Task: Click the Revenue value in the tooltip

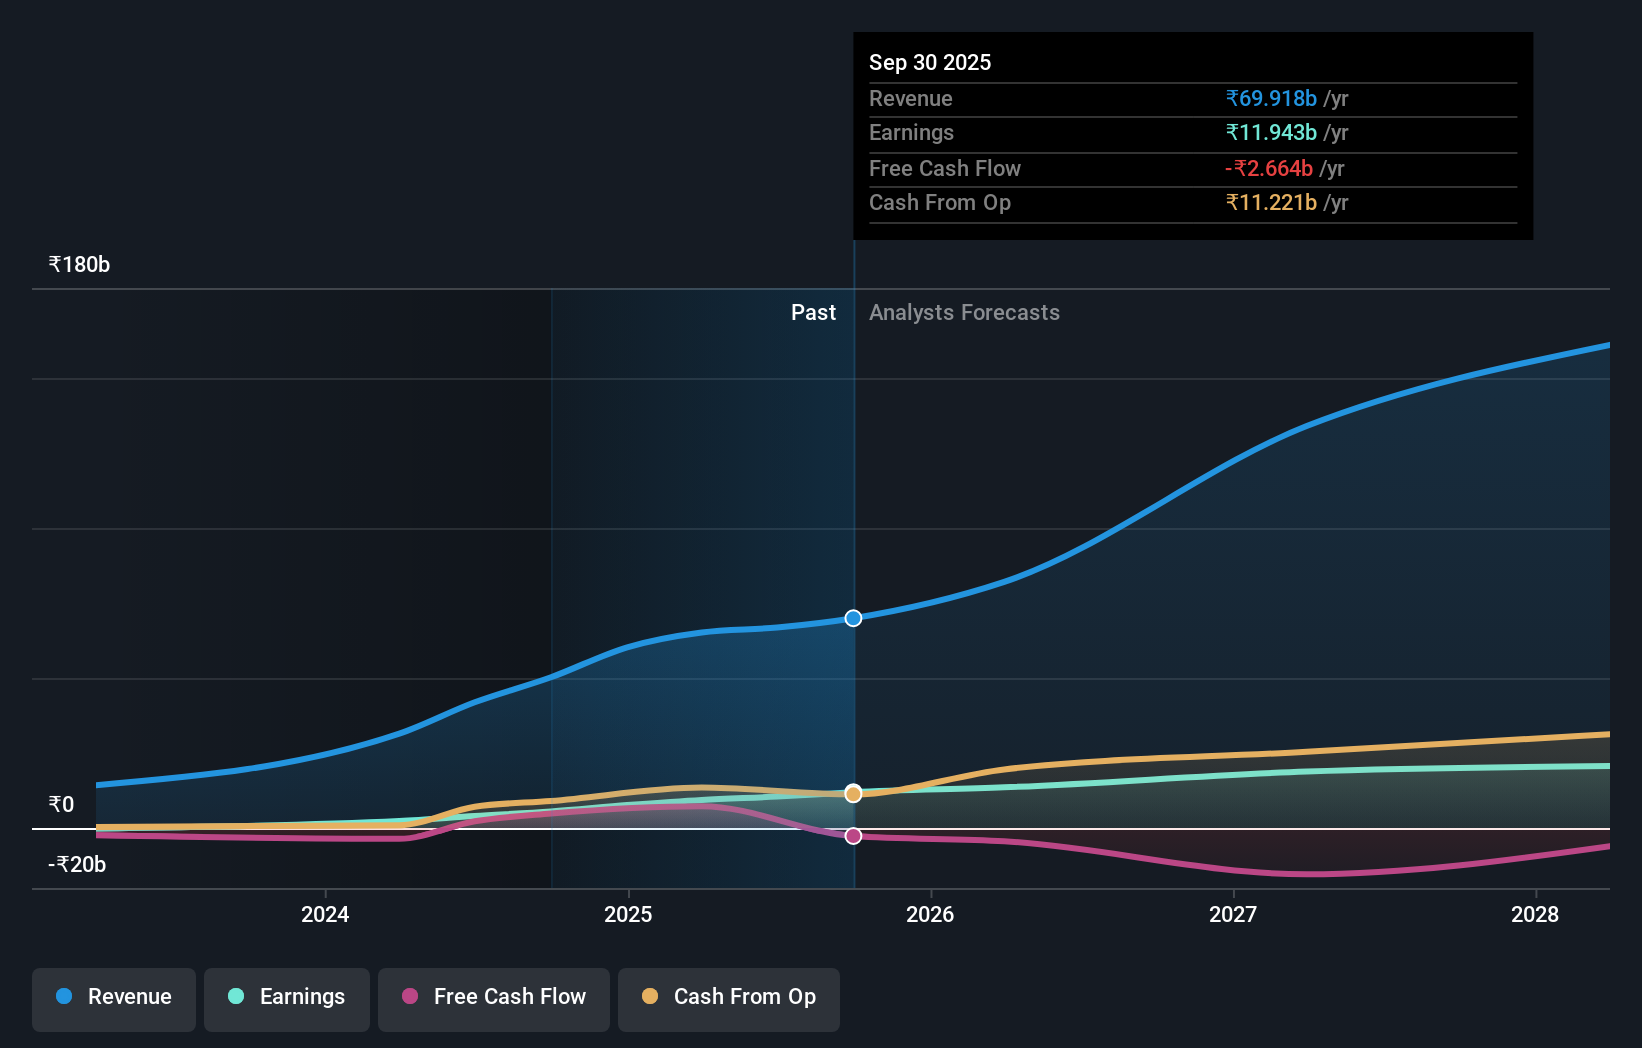Action: point(1270,98)
